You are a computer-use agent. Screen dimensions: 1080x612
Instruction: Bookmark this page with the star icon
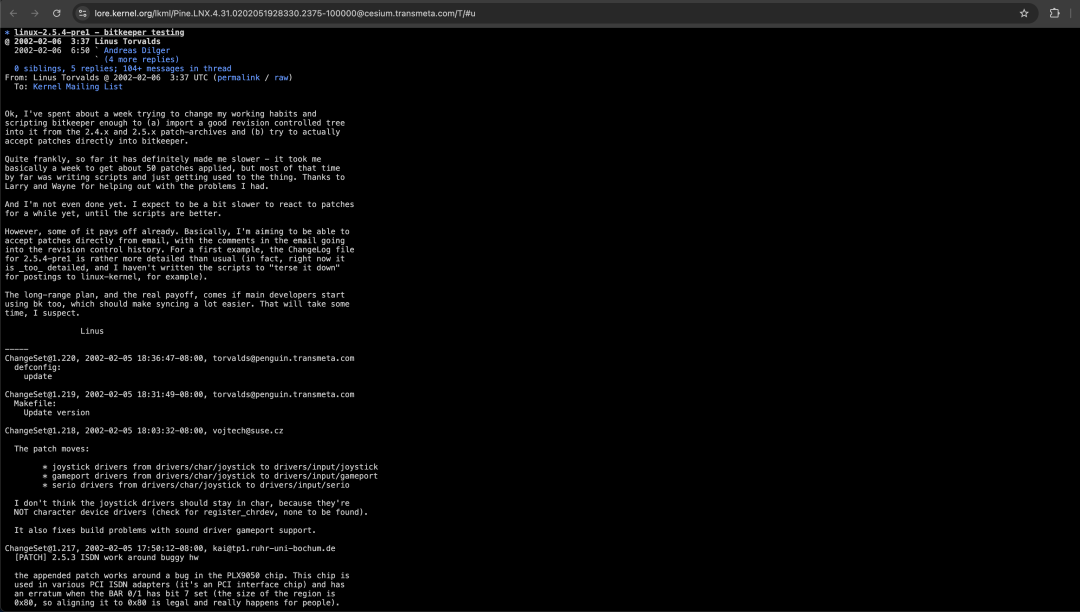point(1024,13)
